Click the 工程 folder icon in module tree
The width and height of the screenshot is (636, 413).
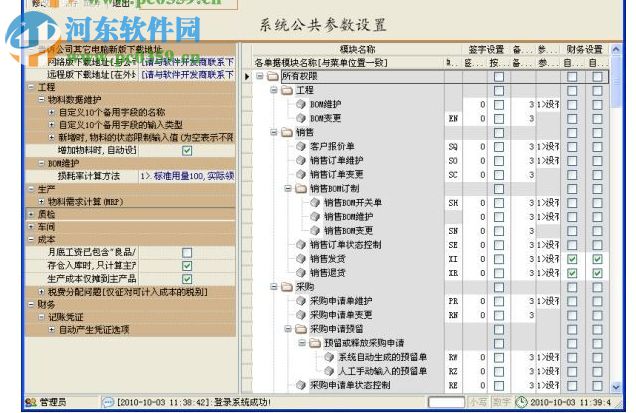[287, 90]
